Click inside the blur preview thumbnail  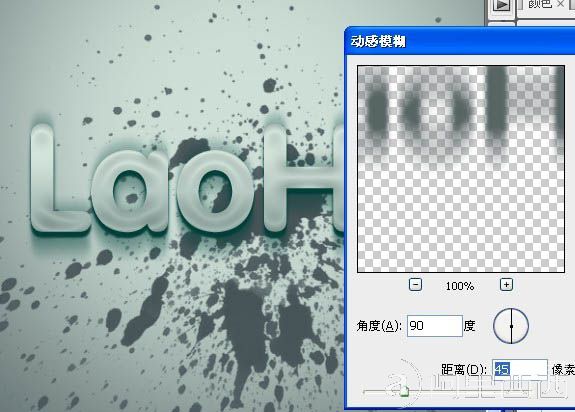[x=461, y=169]
